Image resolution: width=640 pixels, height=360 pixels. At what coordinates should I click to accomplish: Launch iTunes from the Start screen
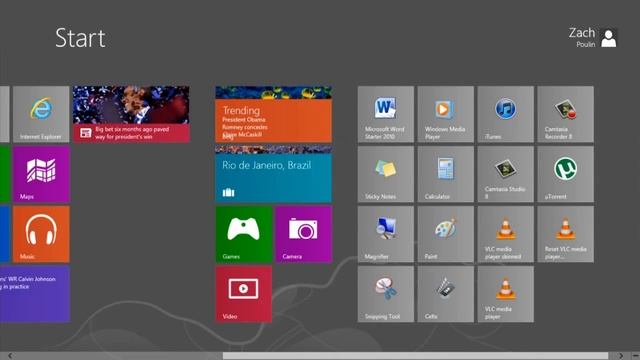[x=506, y=114]
